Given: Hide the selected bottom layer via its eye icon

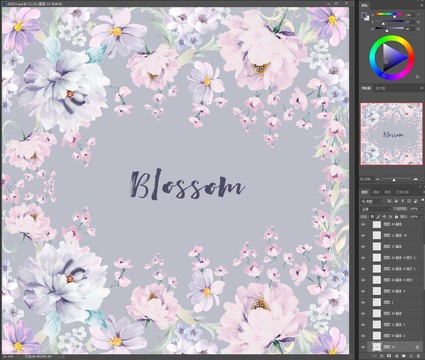Looking at the screenshot, I should pos(363,347).
